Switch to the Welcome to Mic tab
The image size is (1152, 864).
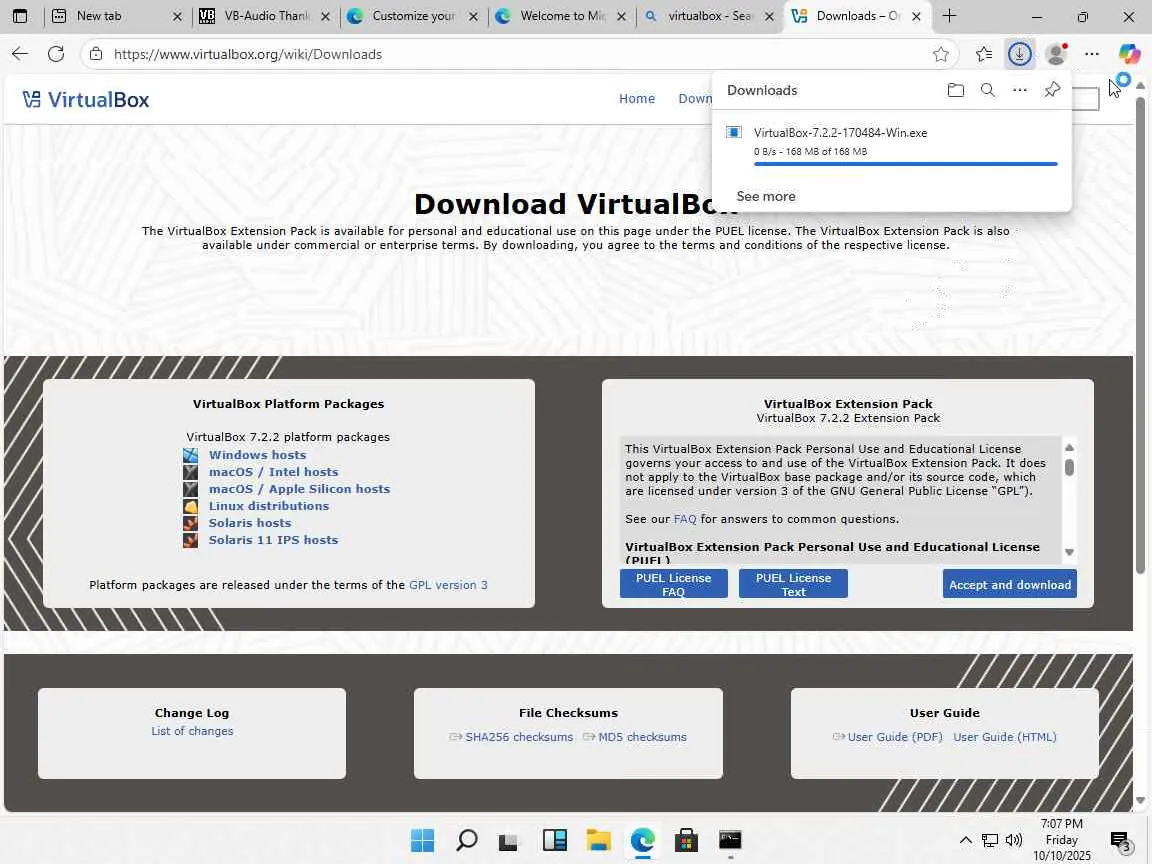coord(561,16)
